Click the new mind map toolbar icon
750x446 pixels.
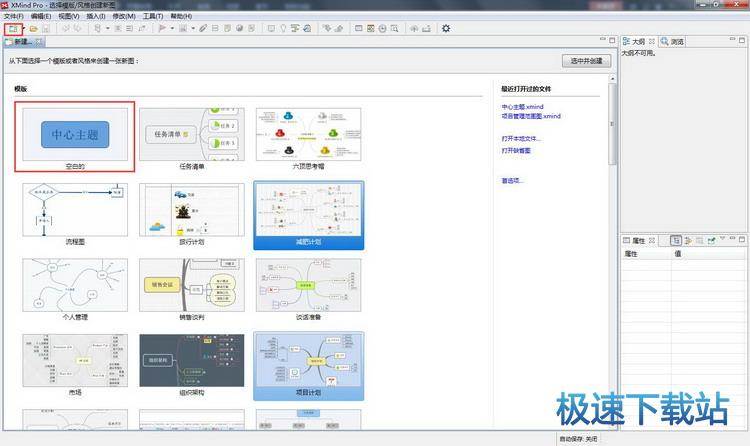12,28
